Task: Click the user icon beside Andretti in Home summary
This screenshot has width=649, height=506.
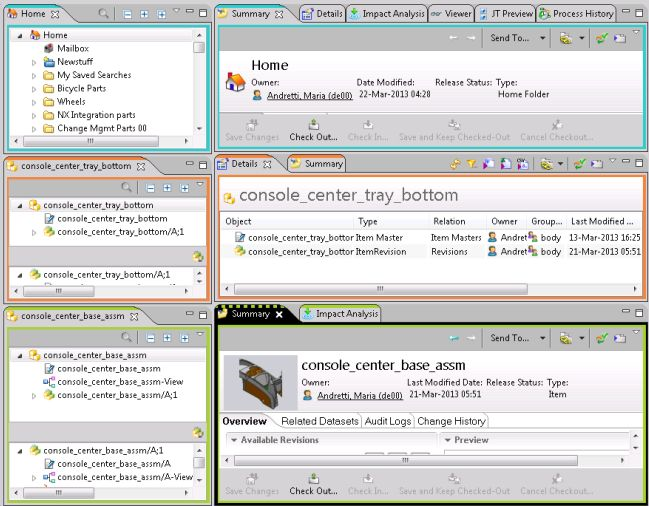Action: (257, 95)
